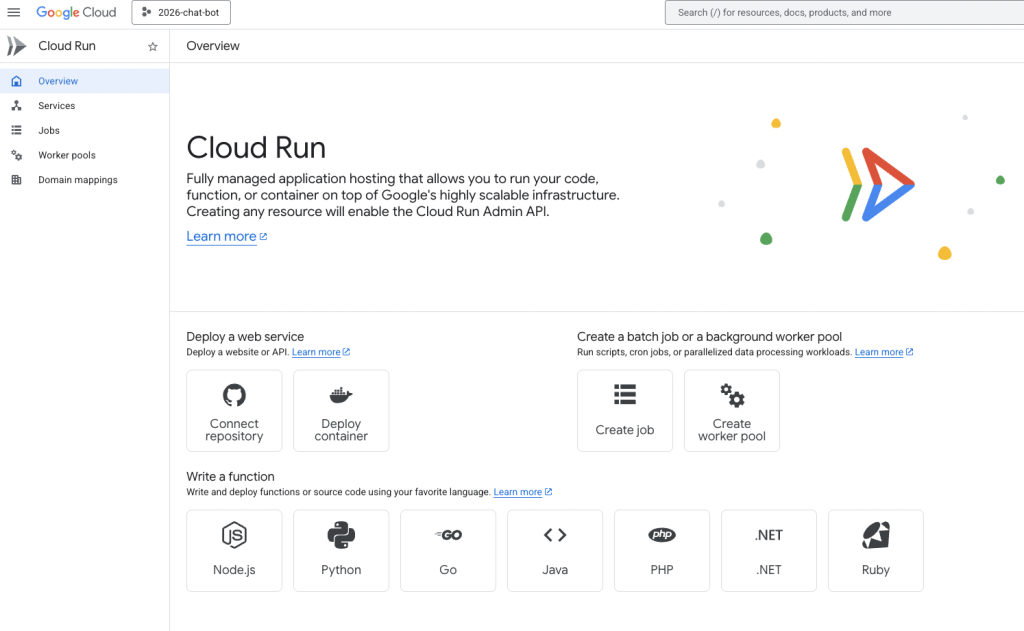This screenshot has height=631, width=1024.
Task: Choose the .NET function card
Action: (x=769, y=551)
